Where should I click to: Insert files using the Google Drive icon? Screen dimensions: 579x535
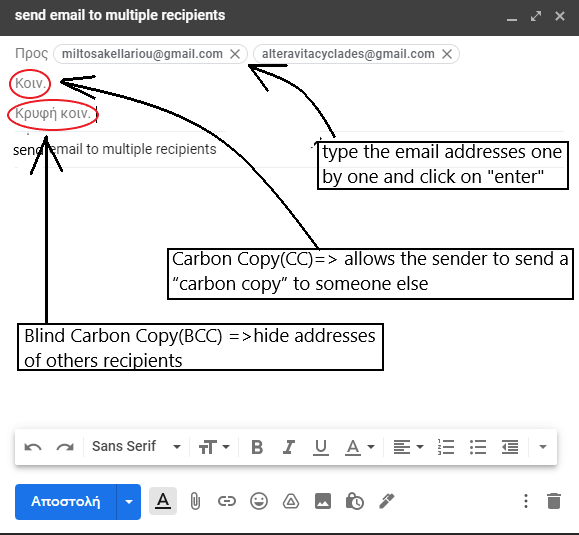291,501
